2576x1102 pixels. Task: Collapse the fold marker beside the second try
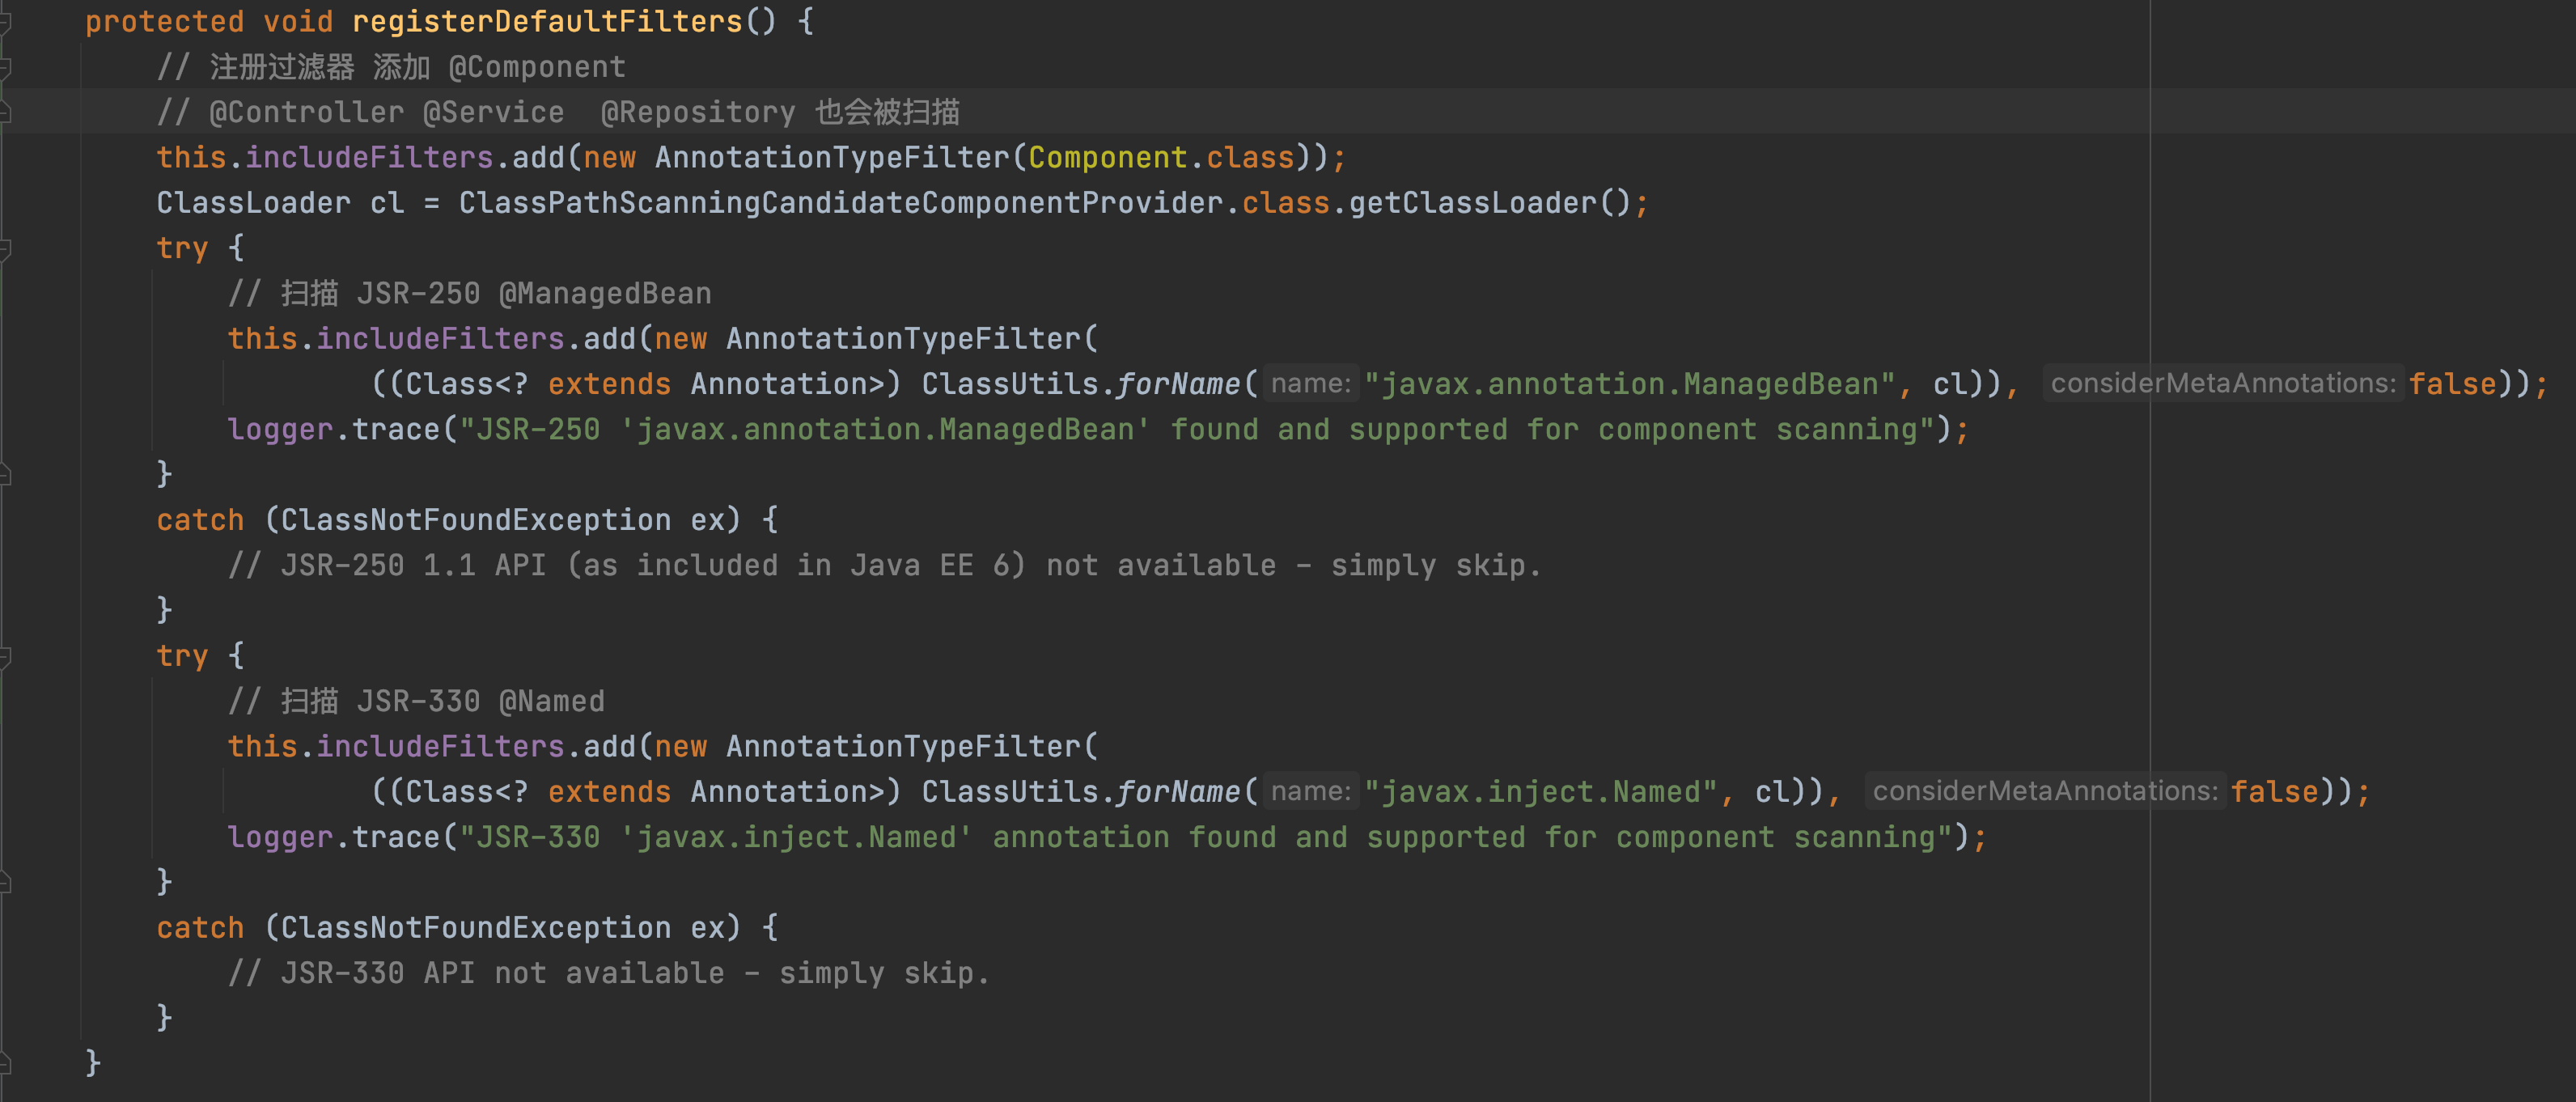[x=5, y=656]
